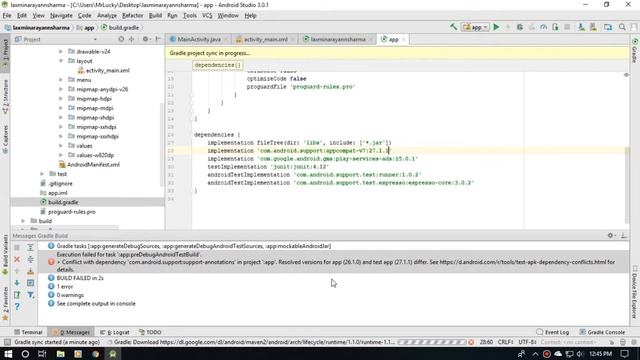Open the VCS menu
Screen dimensions: 640x360
[207, 16]
